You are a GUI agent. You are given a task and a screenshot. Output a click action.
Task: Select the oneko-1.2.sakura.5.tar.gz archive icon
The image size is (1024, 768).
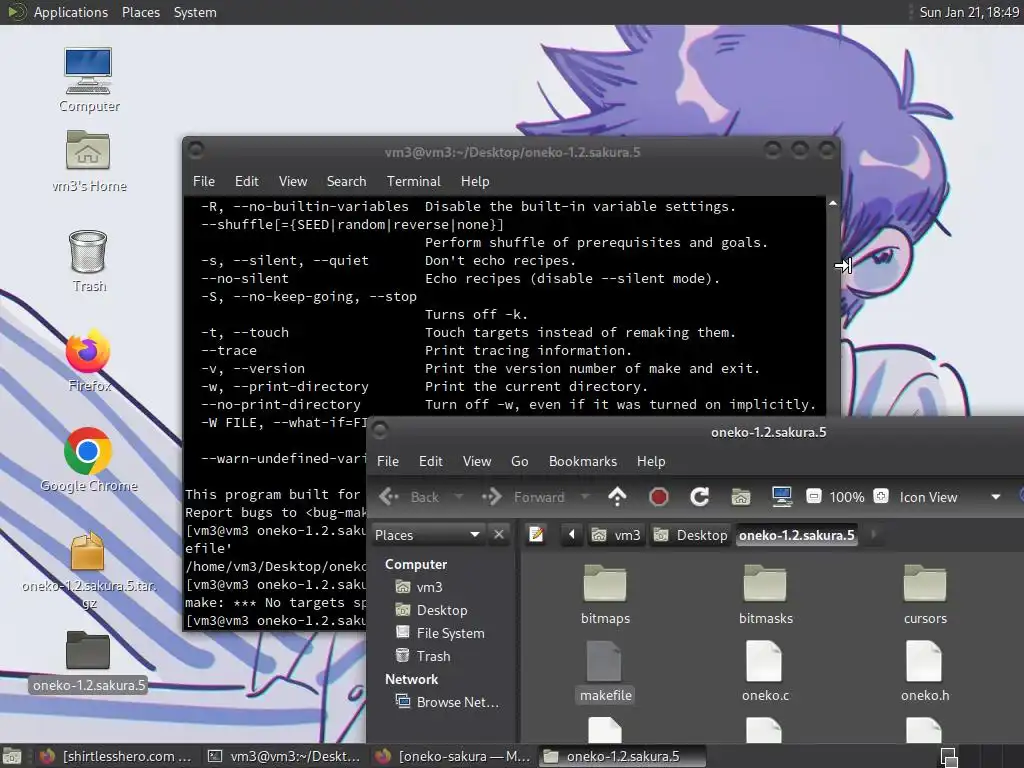click(x=88, y=569)
